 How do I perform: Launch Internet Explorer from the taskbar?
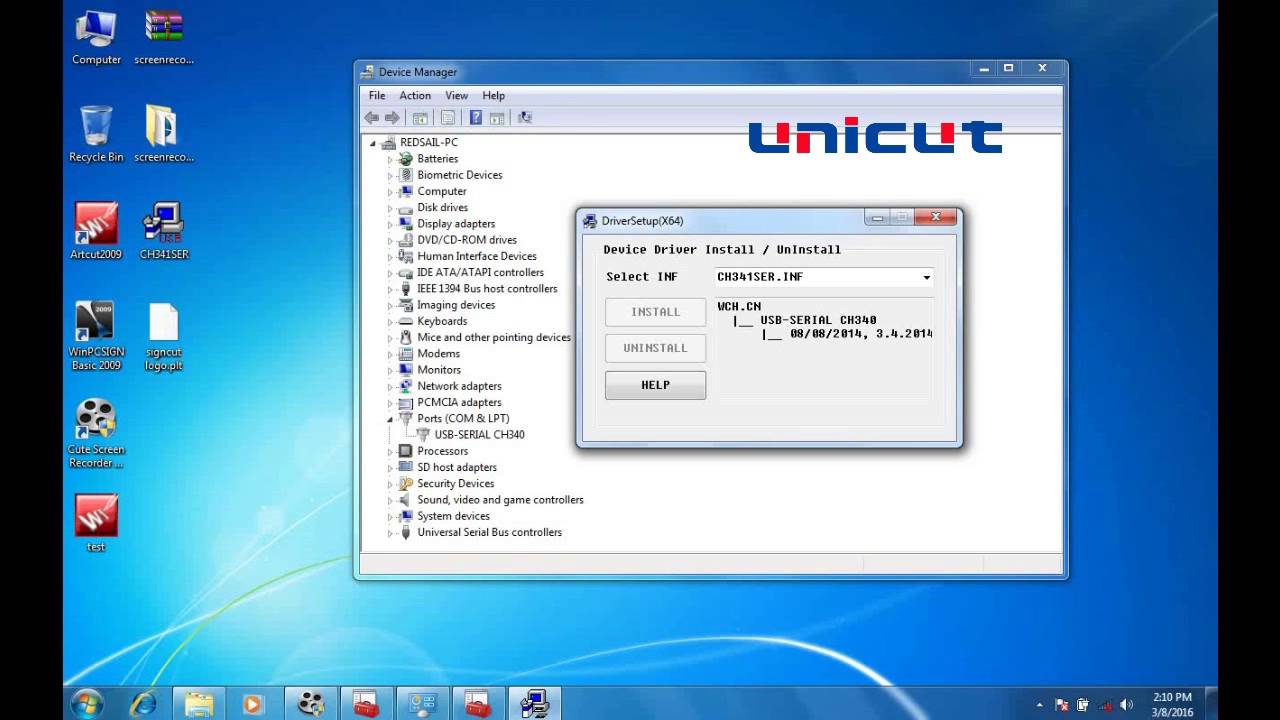tap(143, 703)
